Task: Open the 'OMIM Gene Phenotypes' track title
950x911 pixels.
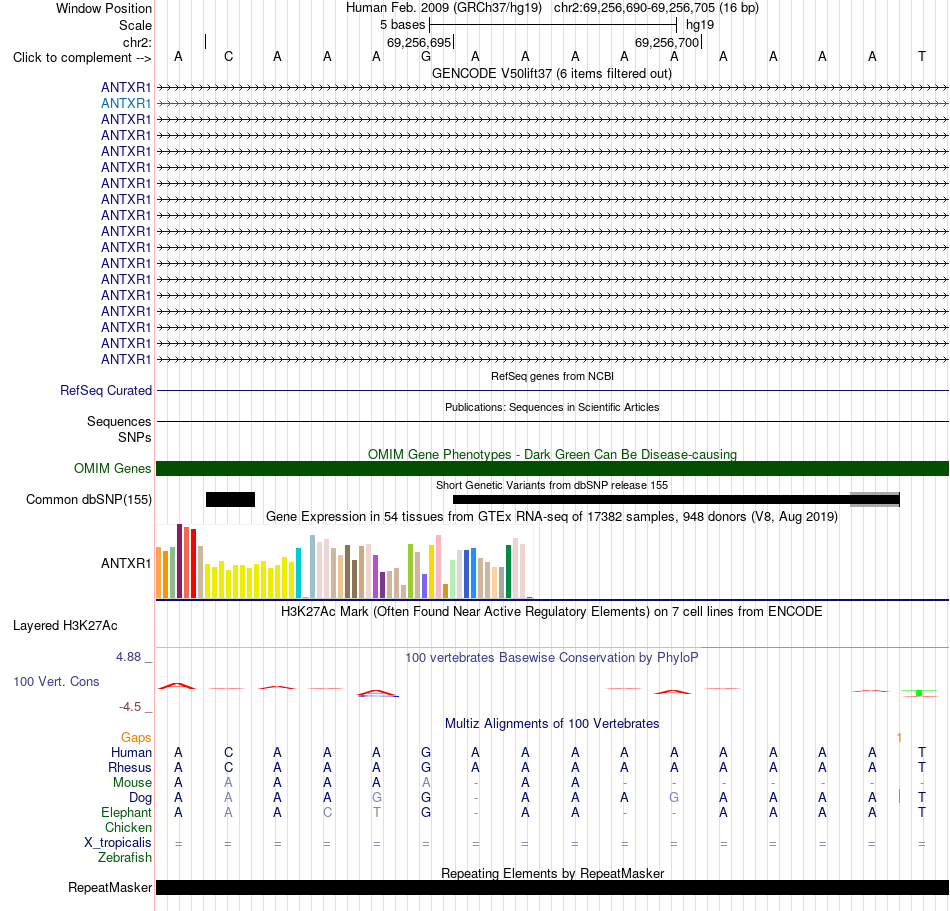Action: point(552,454)
